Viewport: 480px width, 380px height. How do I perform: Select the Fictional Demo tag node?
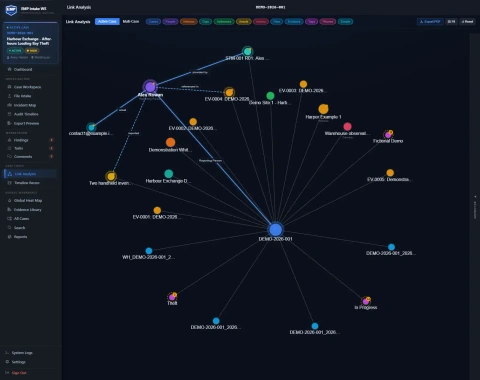tap(388, 135)
